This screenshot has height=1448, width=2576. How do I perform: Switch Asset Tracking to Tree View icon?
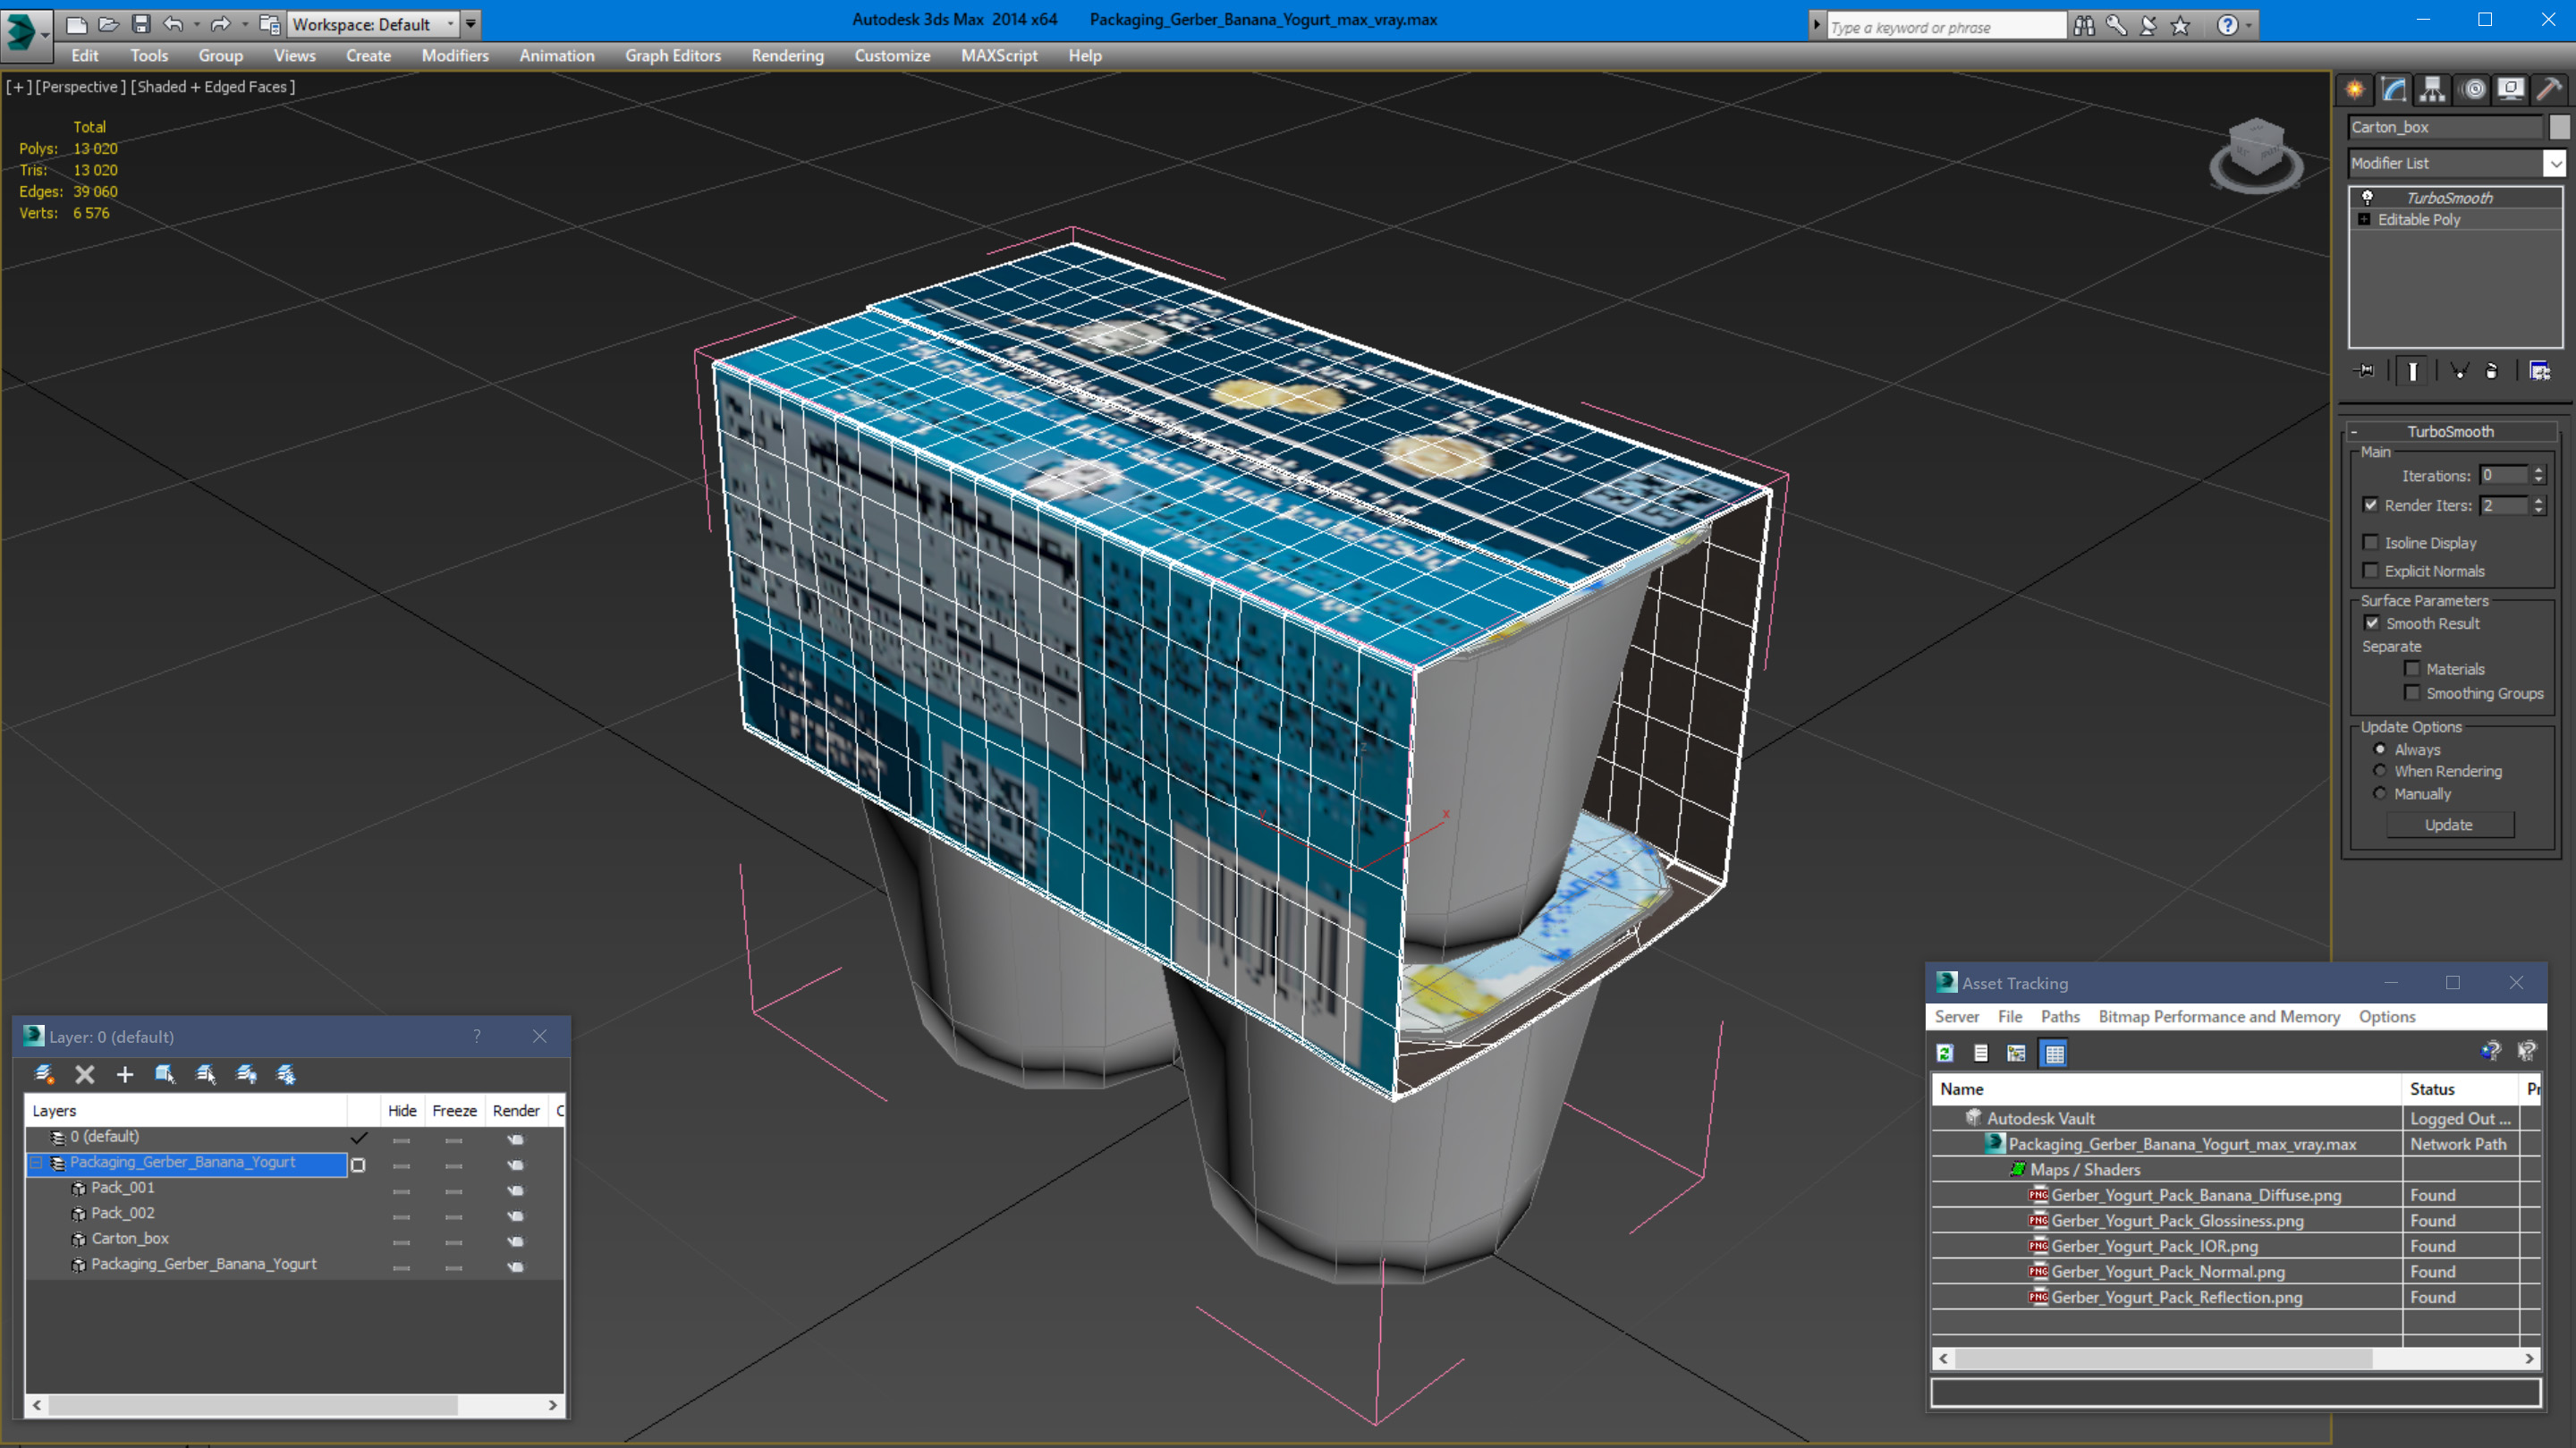point(2017,1053)
